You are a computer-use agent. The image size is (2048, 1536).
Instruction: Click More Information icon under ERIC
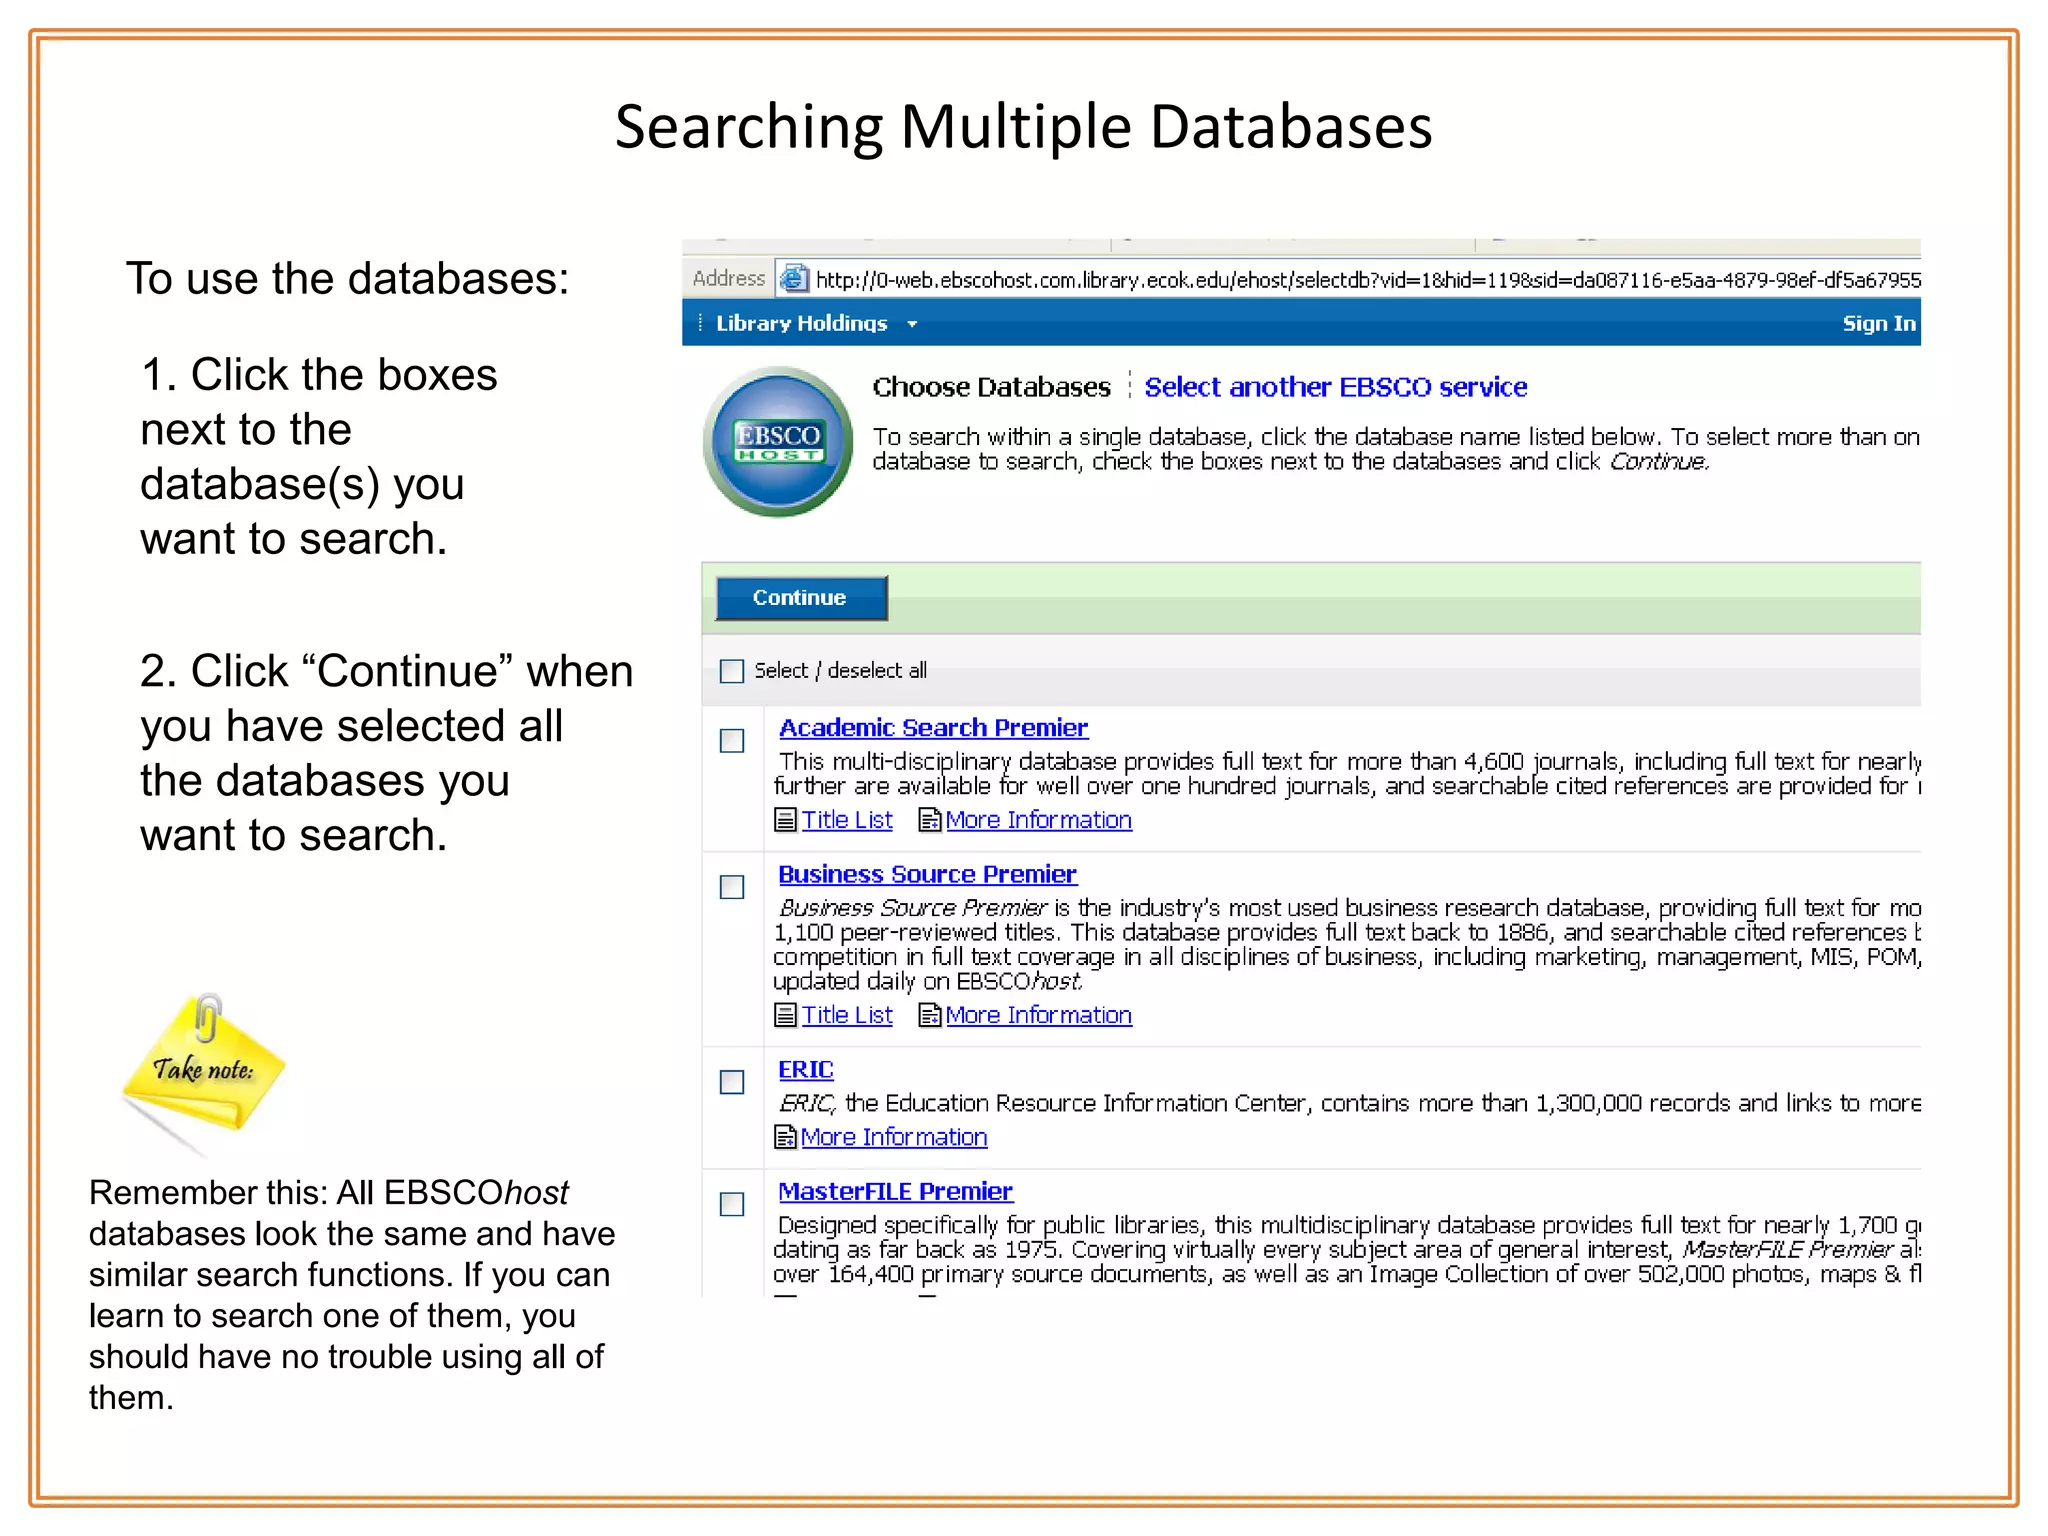[x=786, y=1137]
